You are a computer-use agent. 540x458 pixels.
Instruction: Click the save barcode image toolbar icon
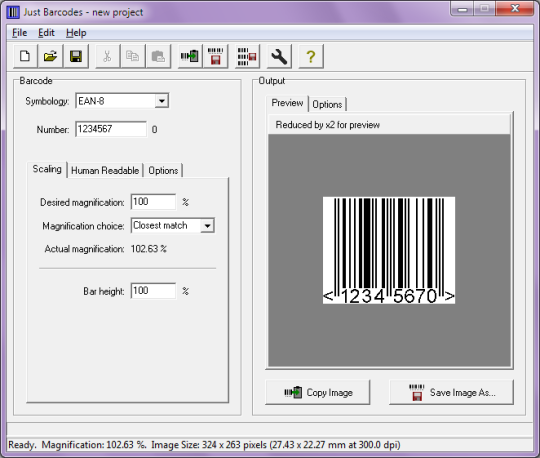(x=216, y=56)
